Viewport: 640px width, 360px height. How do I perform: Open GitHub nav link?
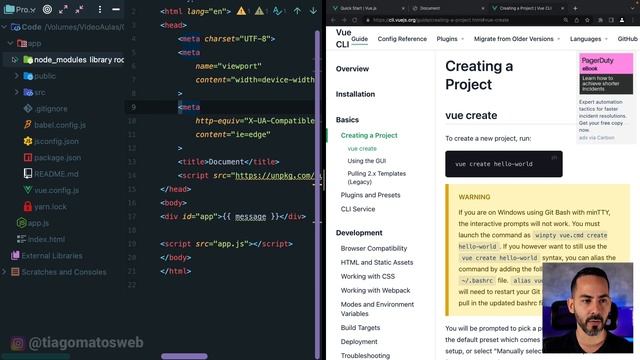627,39
